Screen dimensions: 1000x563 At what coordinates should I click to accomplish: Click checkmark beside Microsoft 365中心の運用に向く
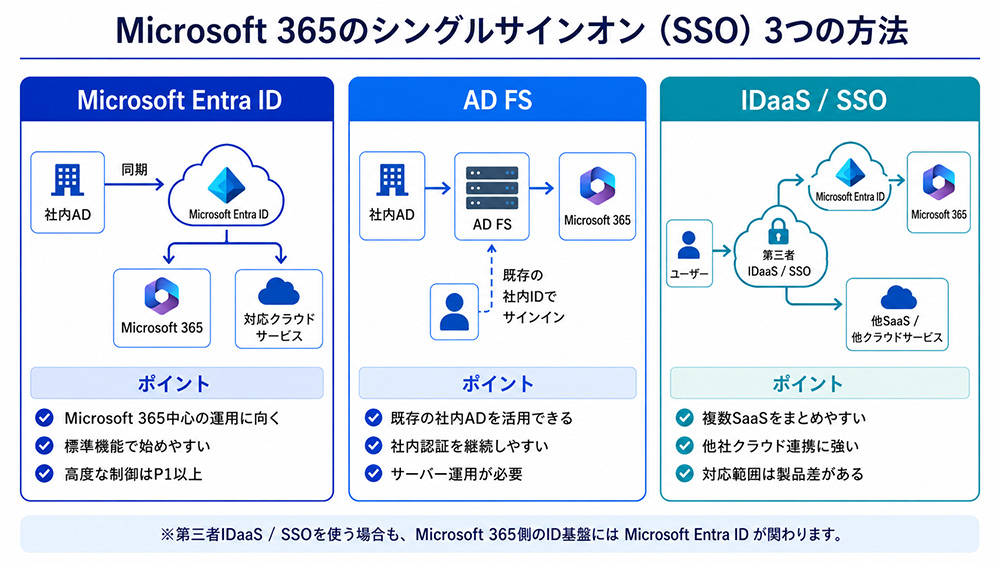click(44, 418)
